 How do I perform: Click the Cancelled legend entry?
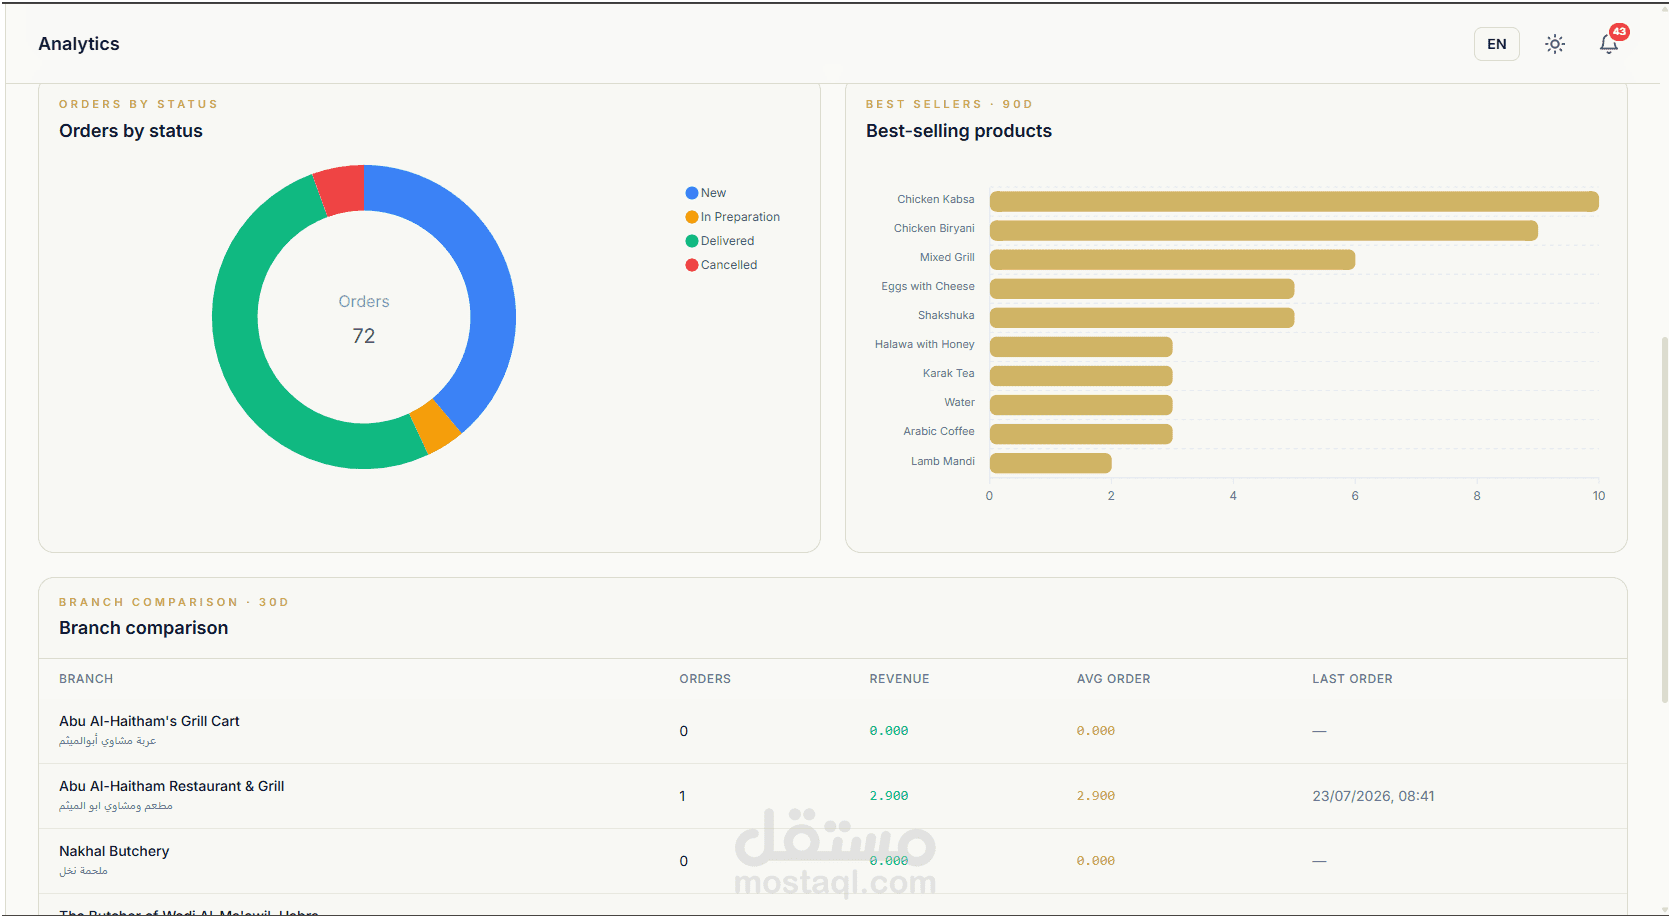pyautogui.click(x=721, y=265)
